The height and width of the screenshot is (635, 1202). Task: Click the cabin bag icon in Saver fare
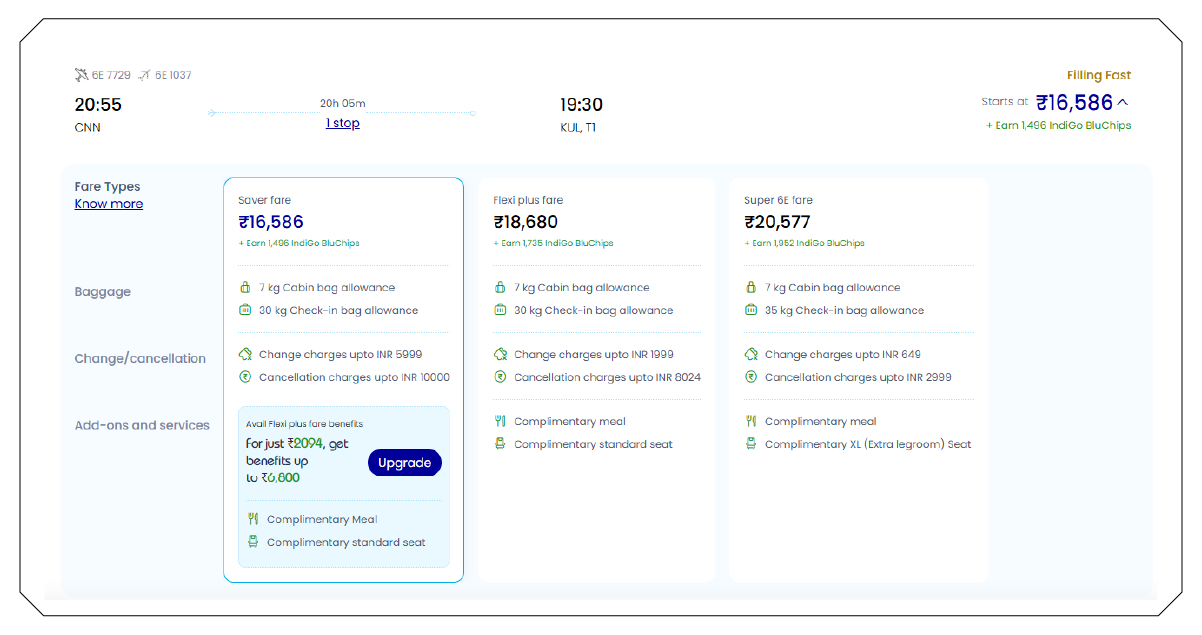coord(245,287)
